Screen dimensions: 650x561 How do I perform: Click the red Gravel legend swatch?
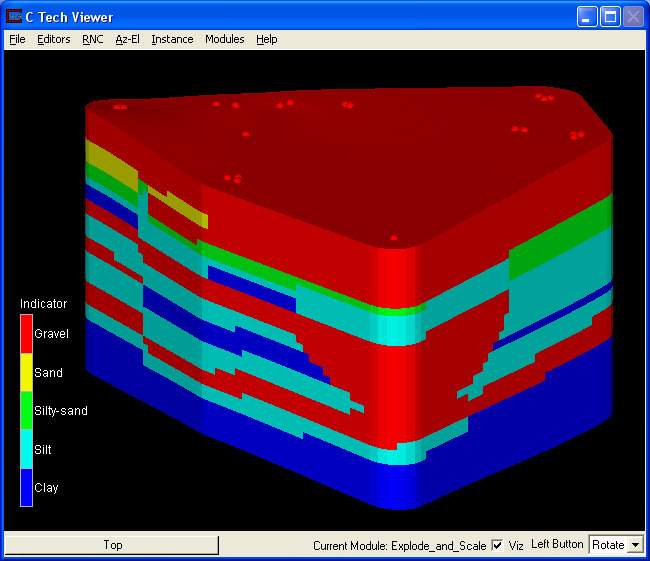(26, 334)
